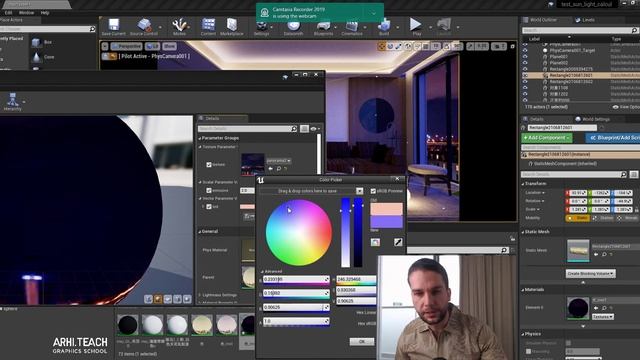
Task: Click the Datasmith toolbar icon
Action: tap(293, 28)
